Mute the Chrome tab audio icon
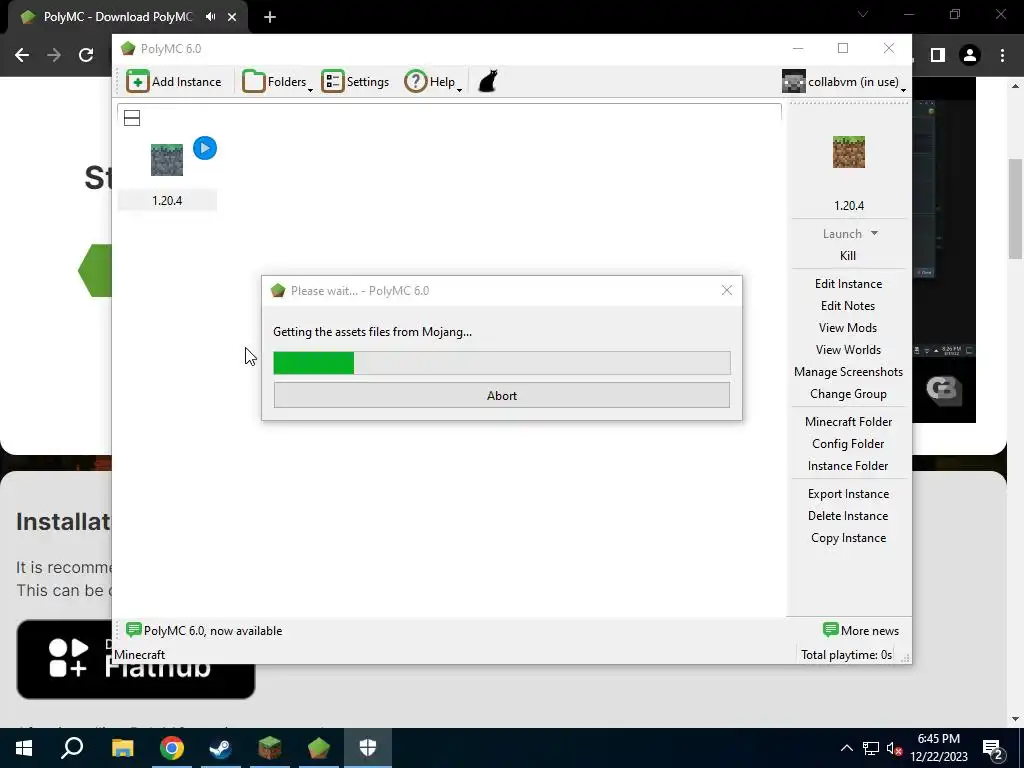The width and height of the screenshot is (1024, 768). [210, 17]
